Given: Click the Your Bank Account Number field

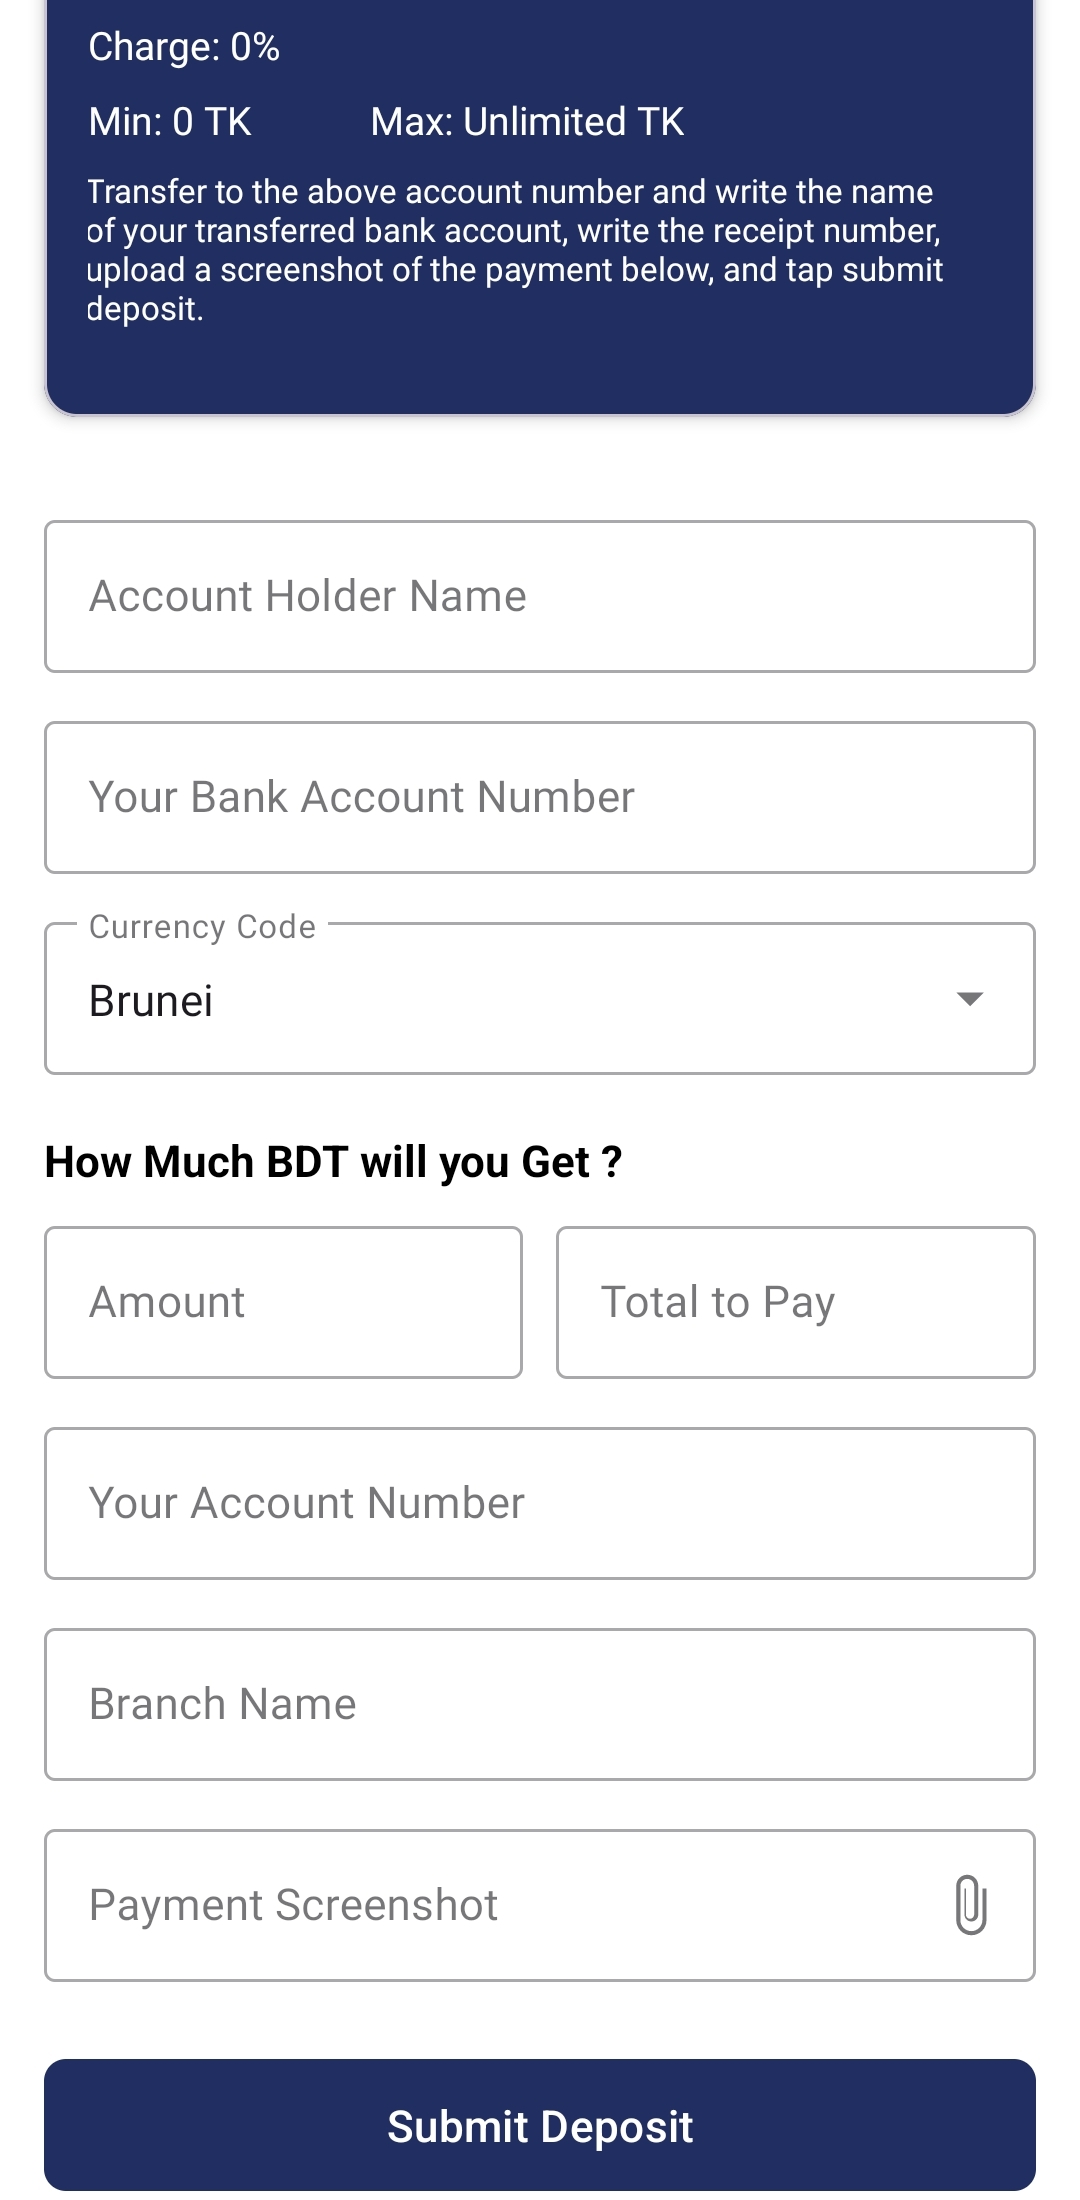Looking at the screenshot, I should (540, 798).
